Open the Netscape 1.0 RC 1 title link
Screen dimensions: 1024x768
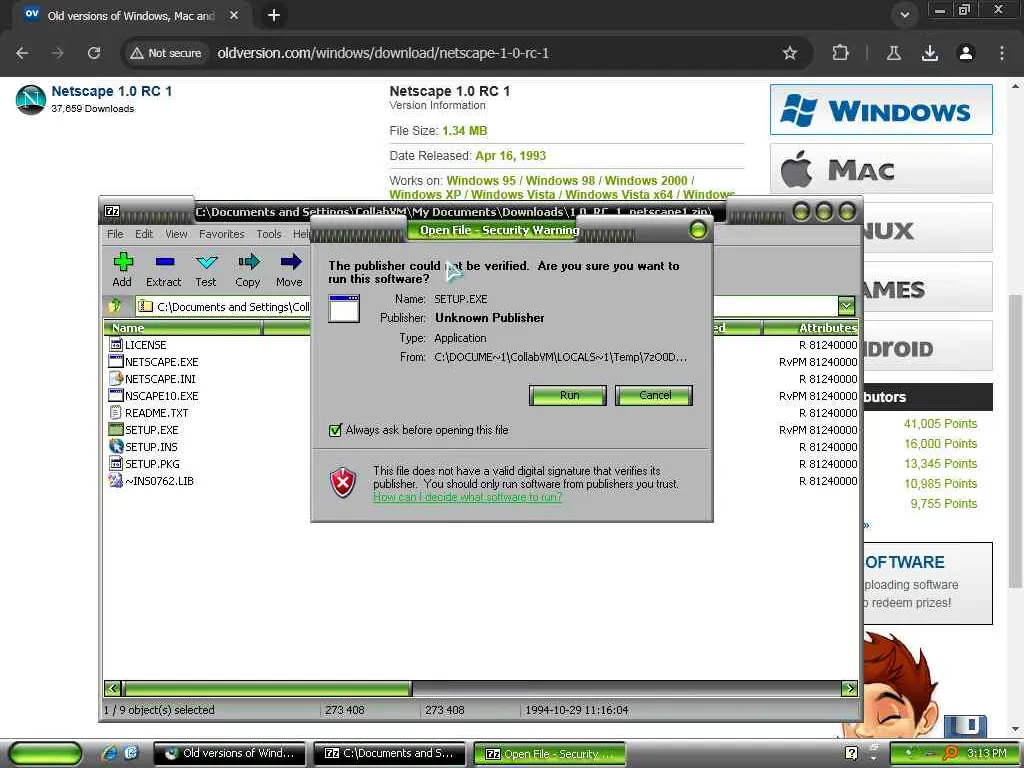[x=112, y=91]
